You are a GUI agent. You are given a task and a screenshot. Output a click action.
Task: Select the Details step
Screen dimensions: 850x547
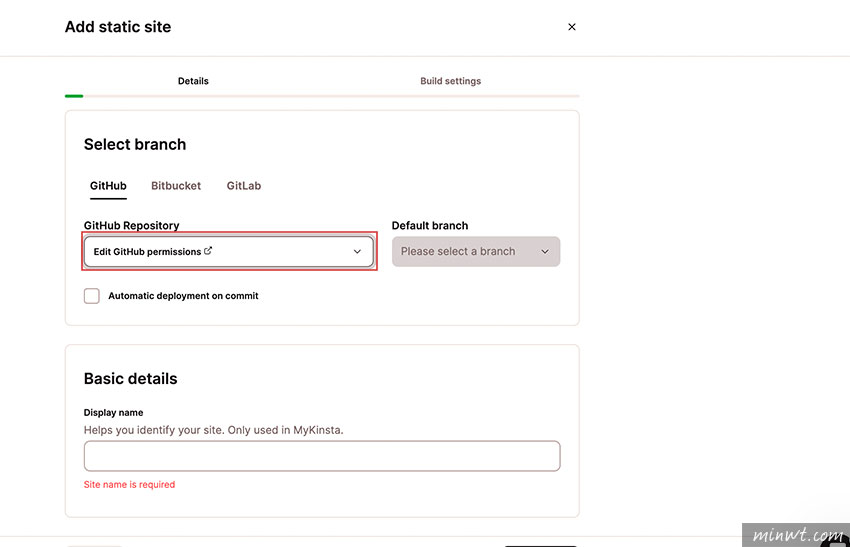193,81
